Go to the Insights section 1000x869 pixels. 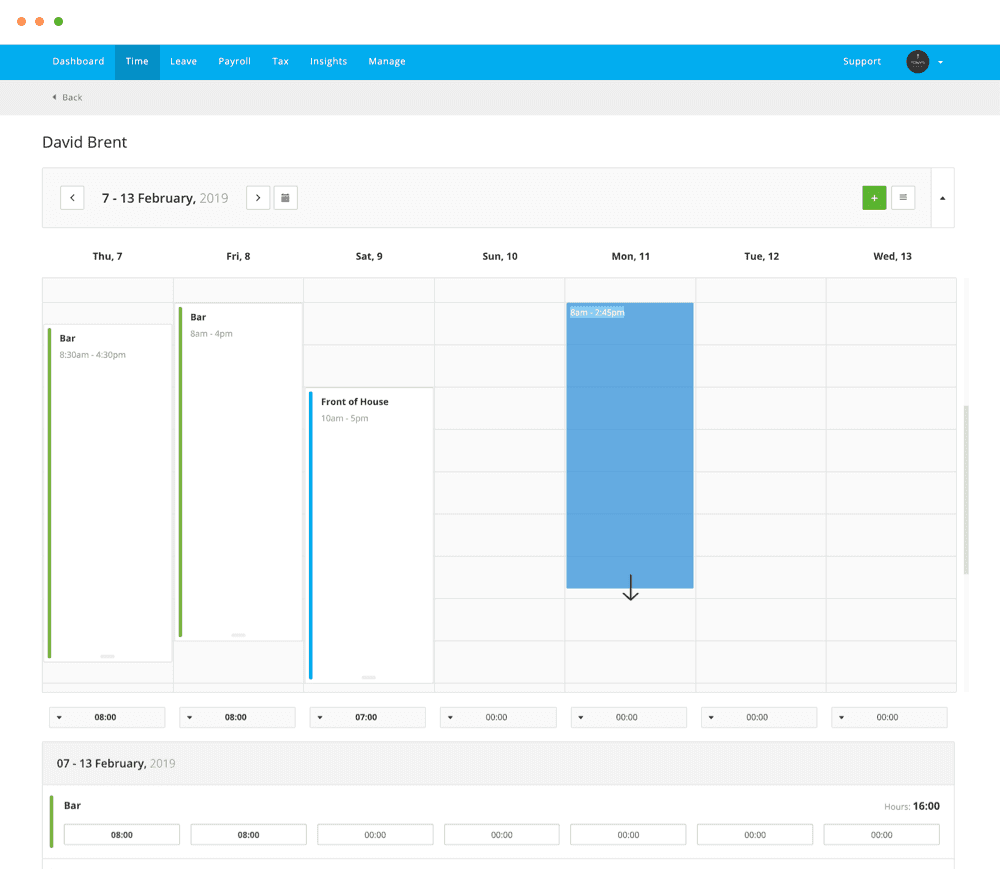[328, 61]
